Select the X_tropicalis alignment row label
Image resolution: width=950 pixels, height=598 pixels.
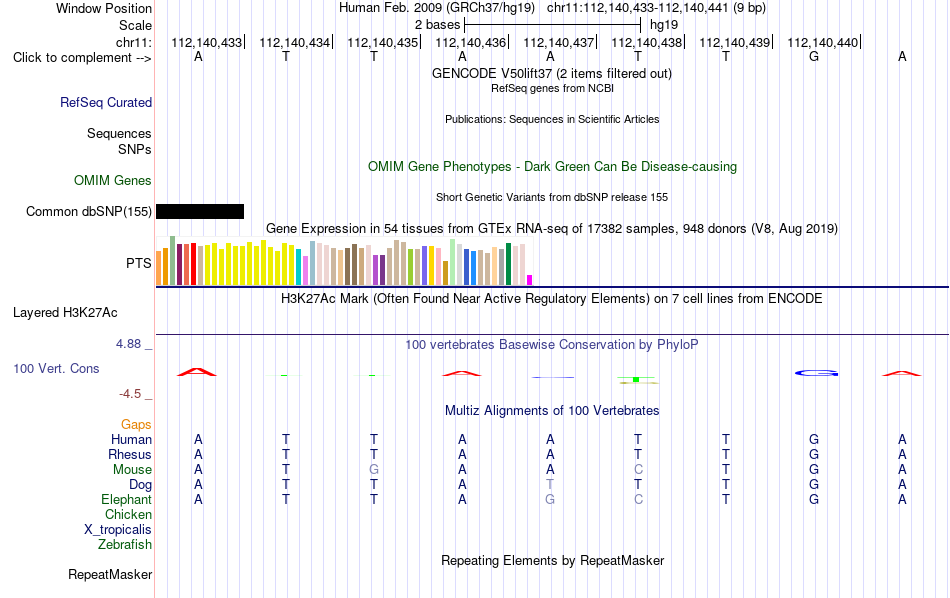[118, 530]
